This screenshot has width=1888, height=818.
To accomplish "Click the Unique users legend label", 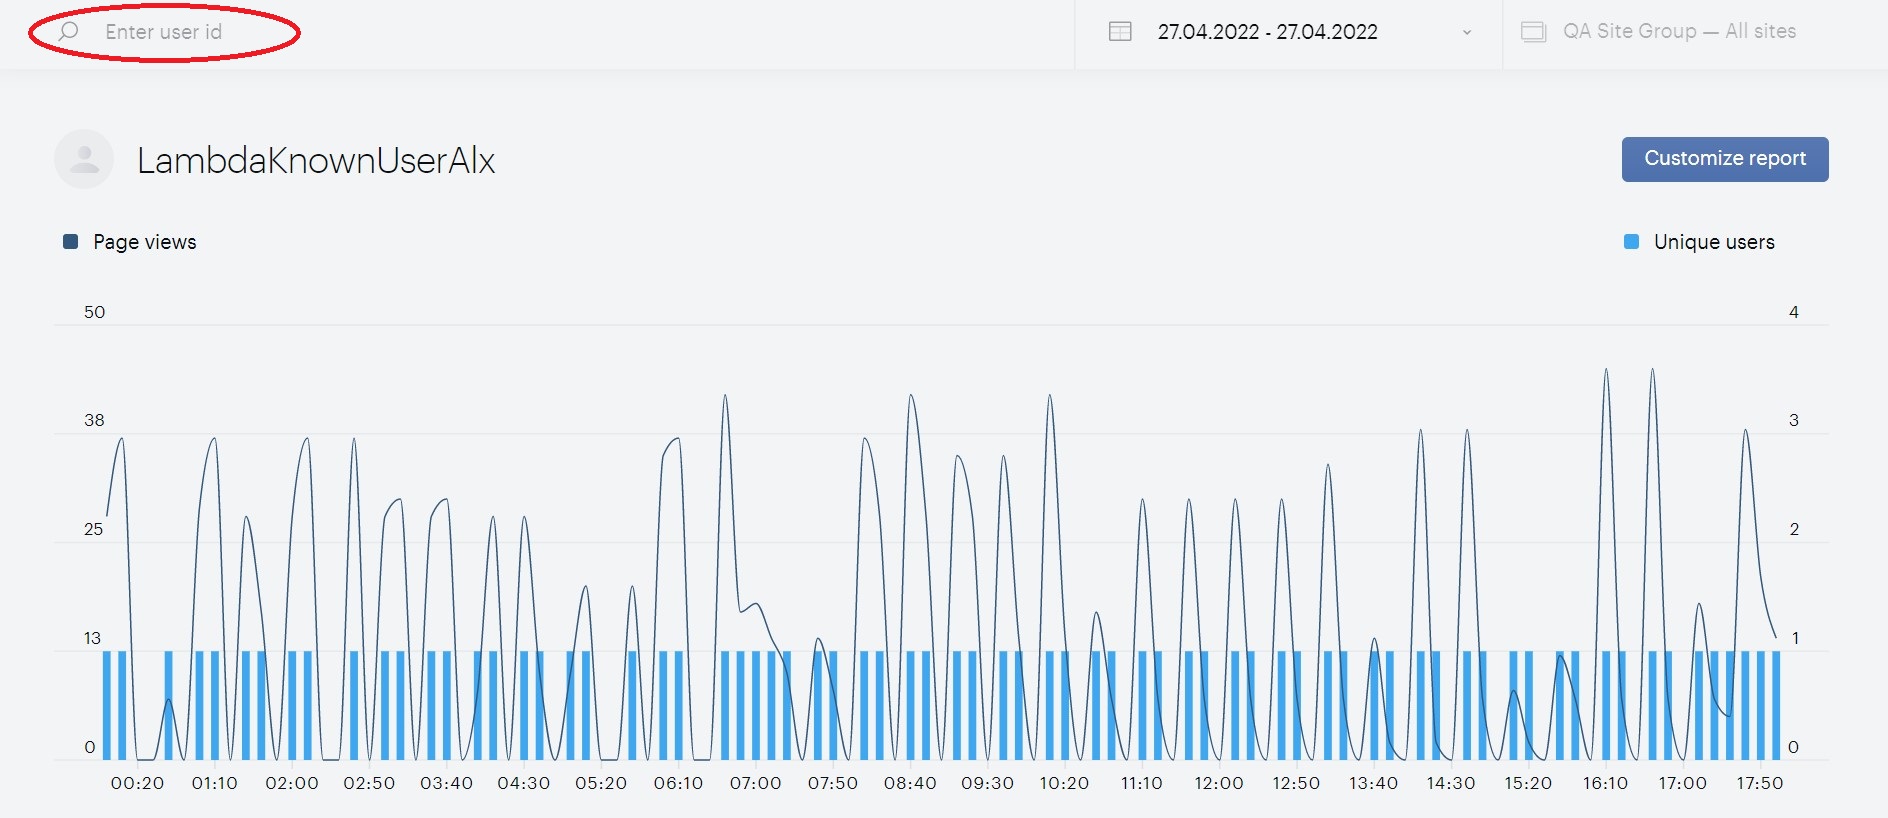I will pyautogui.click(x=1714, y=242).
